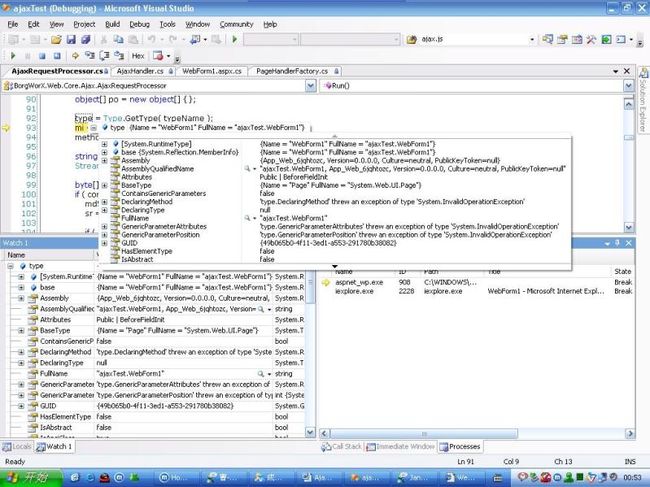
Task: Switch to the Locals tab
Action: click(x=17, y=447)
